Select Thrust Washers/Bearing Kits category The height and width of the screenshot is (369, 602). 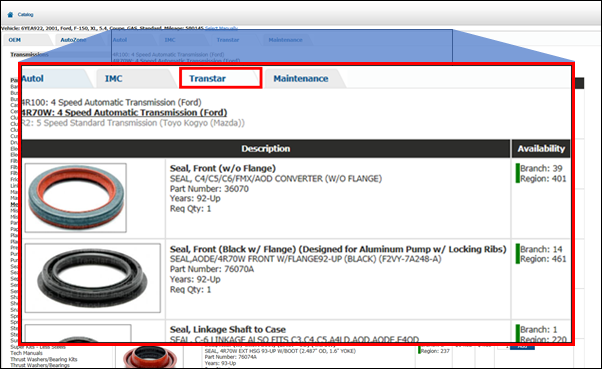tap(44, 359)
